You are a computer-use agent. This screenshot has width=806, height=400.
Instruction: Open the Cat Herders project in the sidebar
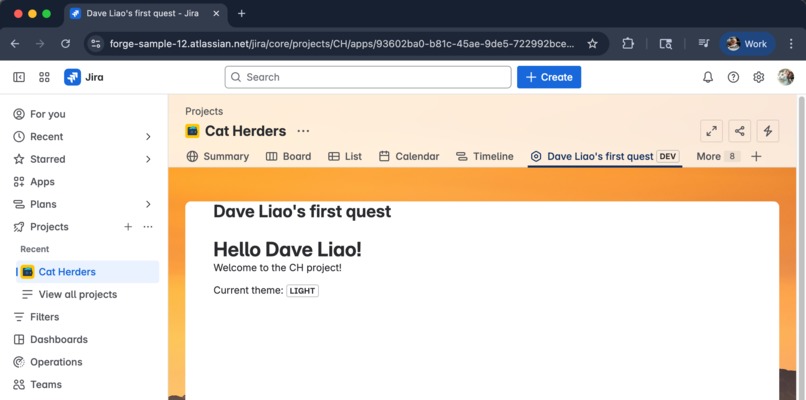tap(87, 271)
